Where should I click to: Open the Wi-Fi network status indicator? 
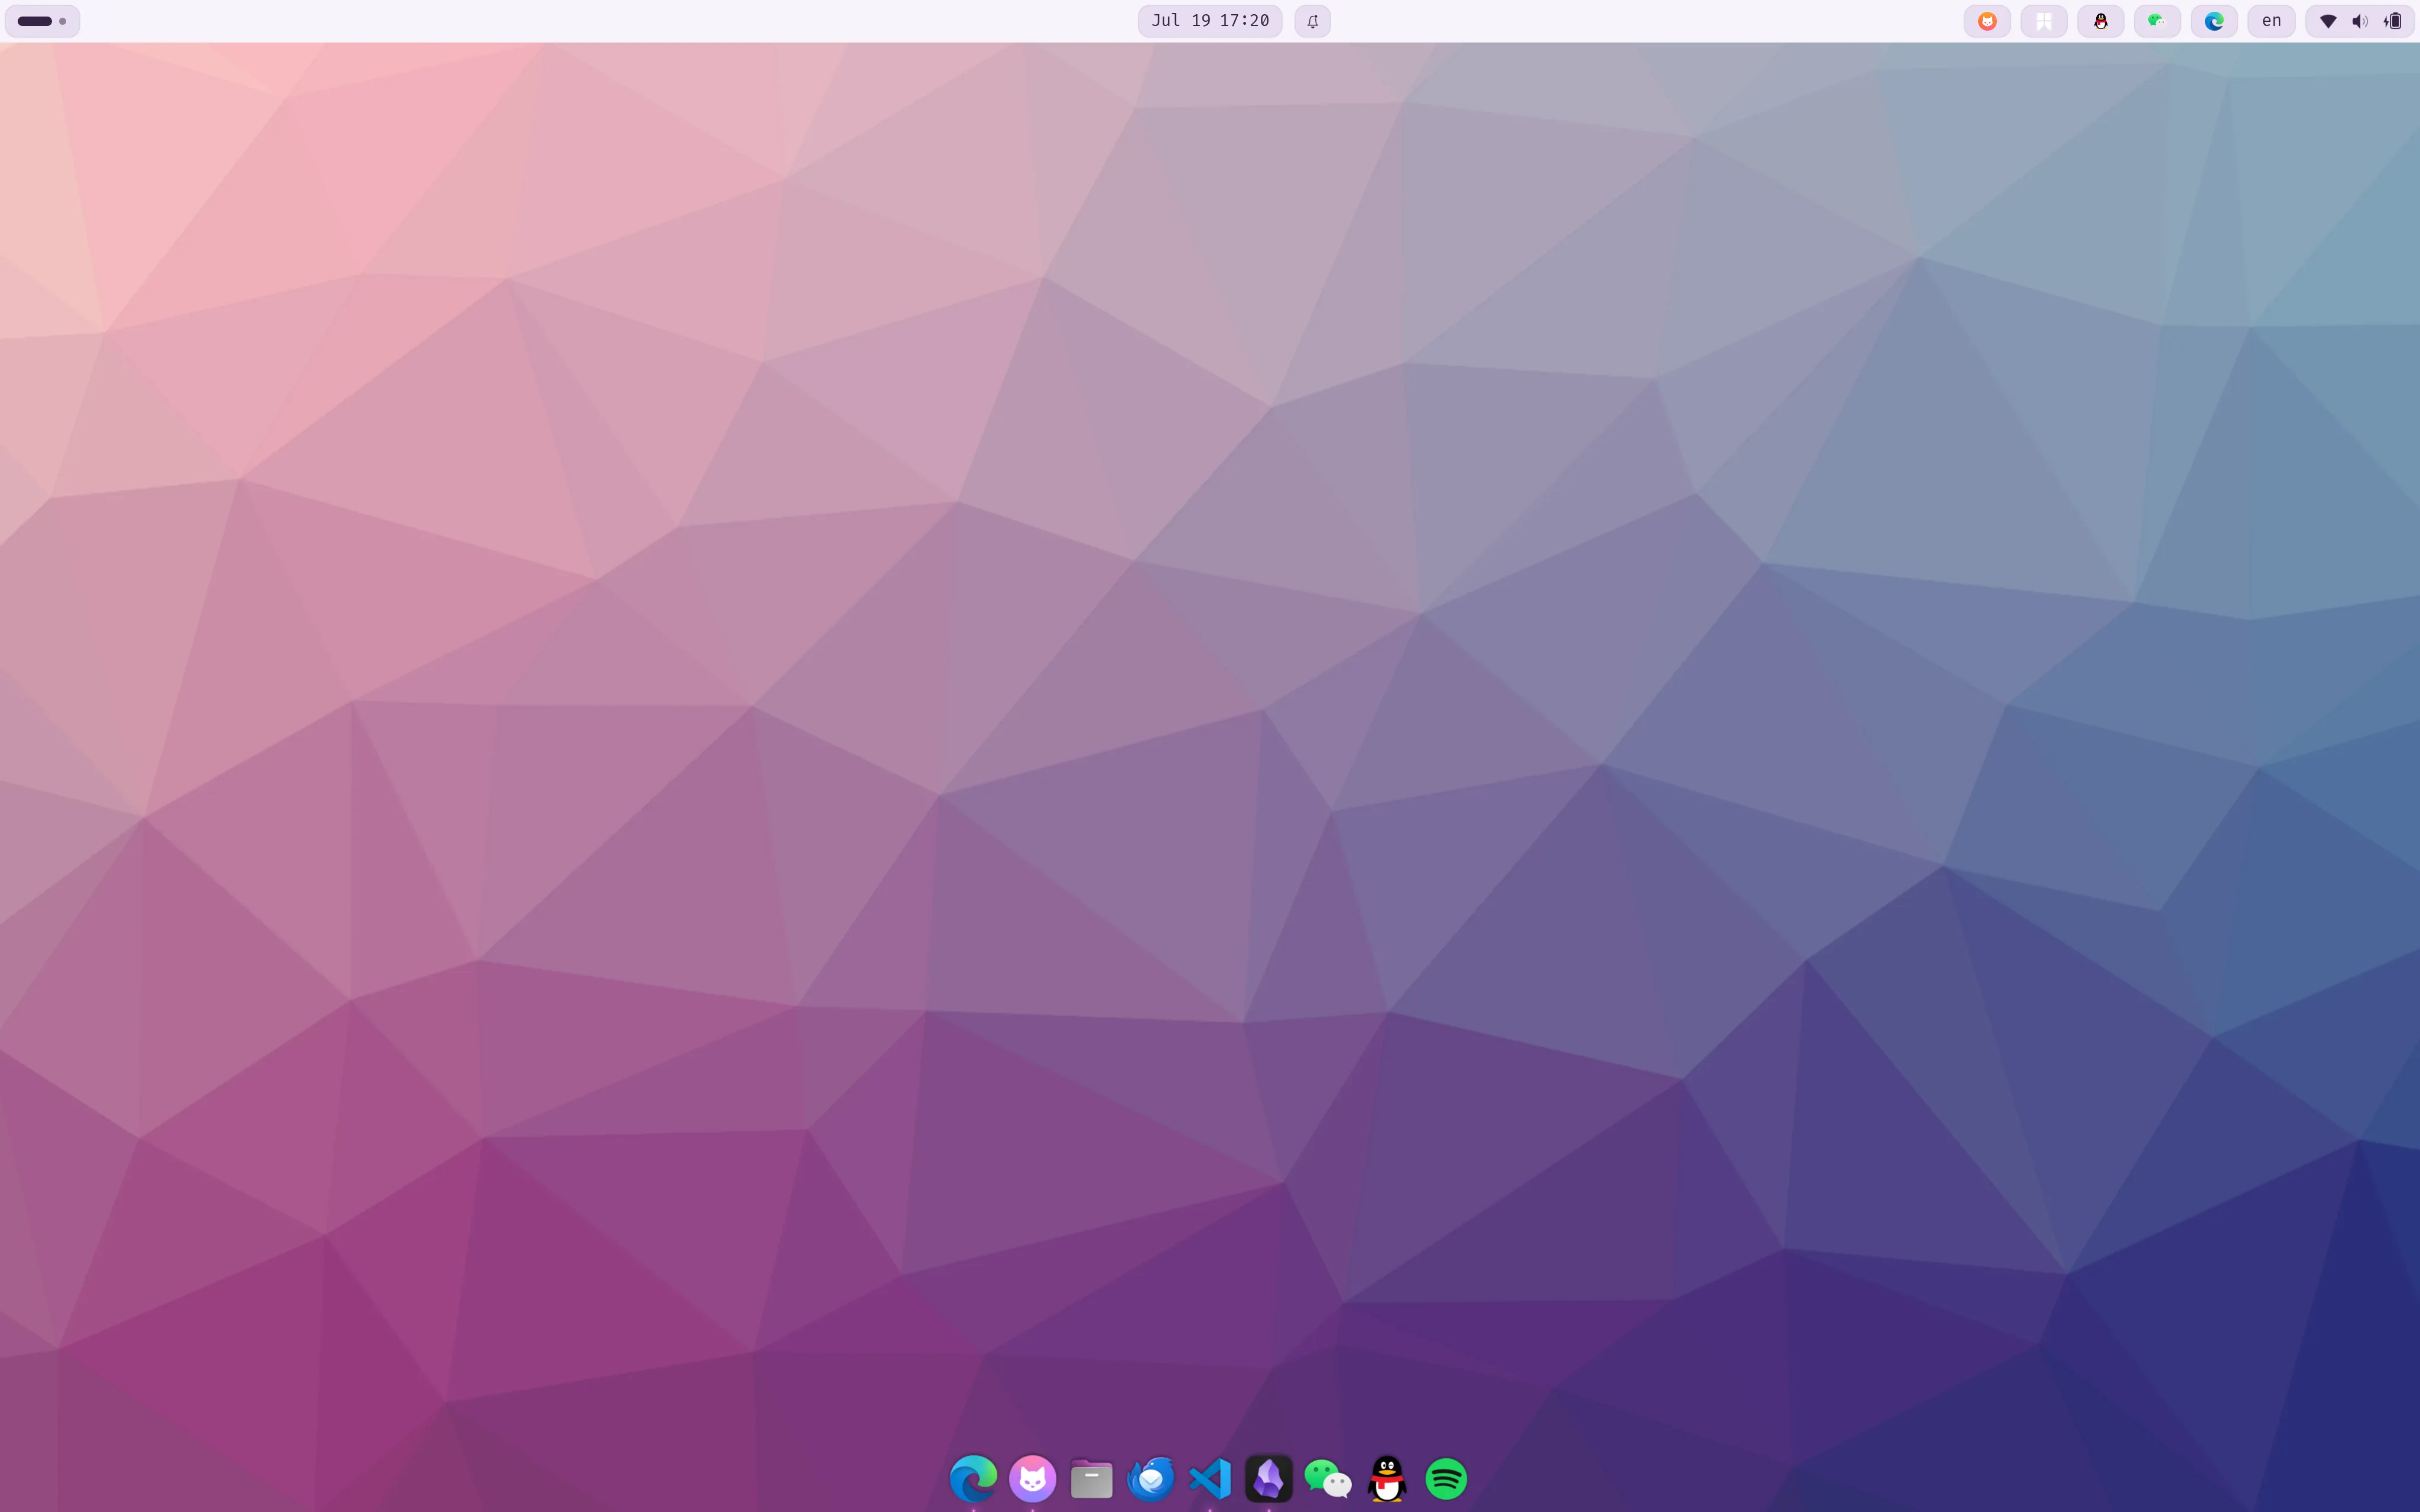(x=2328, y=21)
